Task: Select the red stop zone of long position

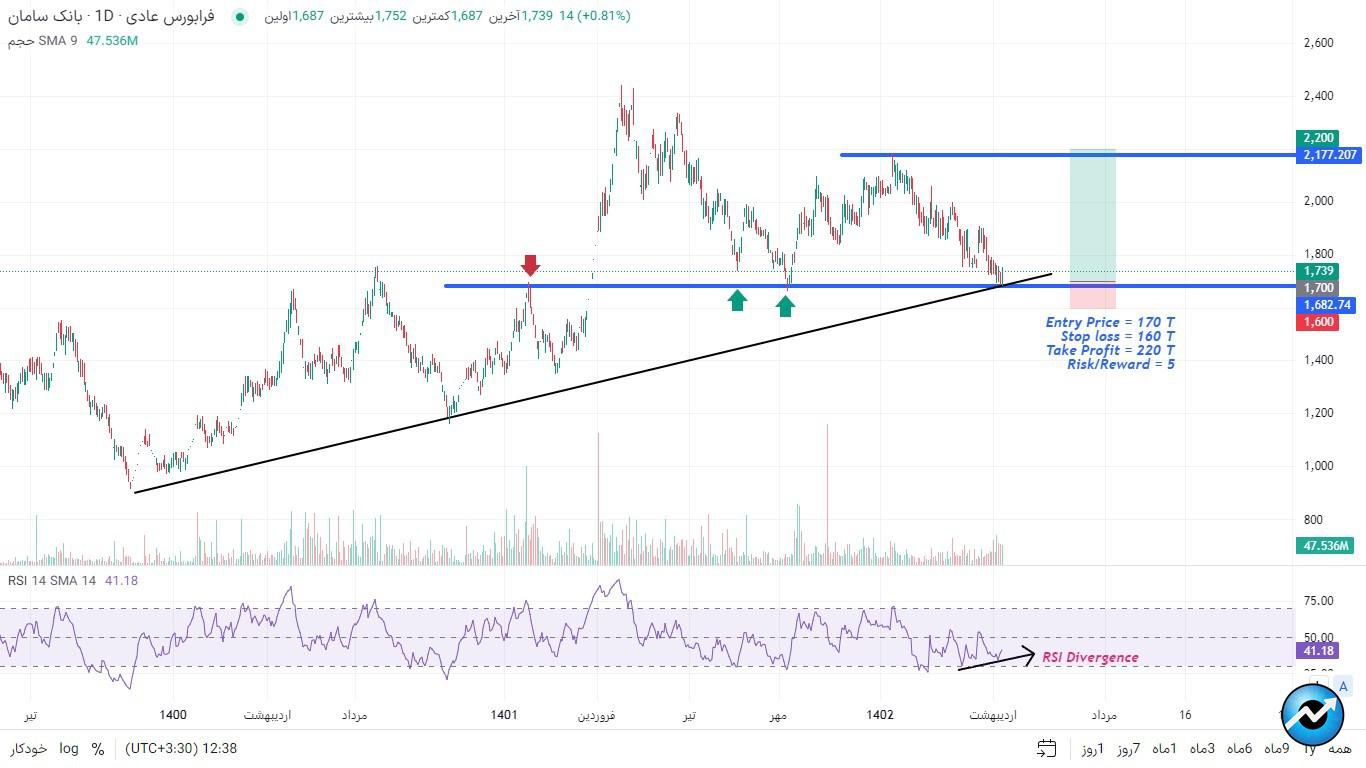Action: click(1093, 295)
